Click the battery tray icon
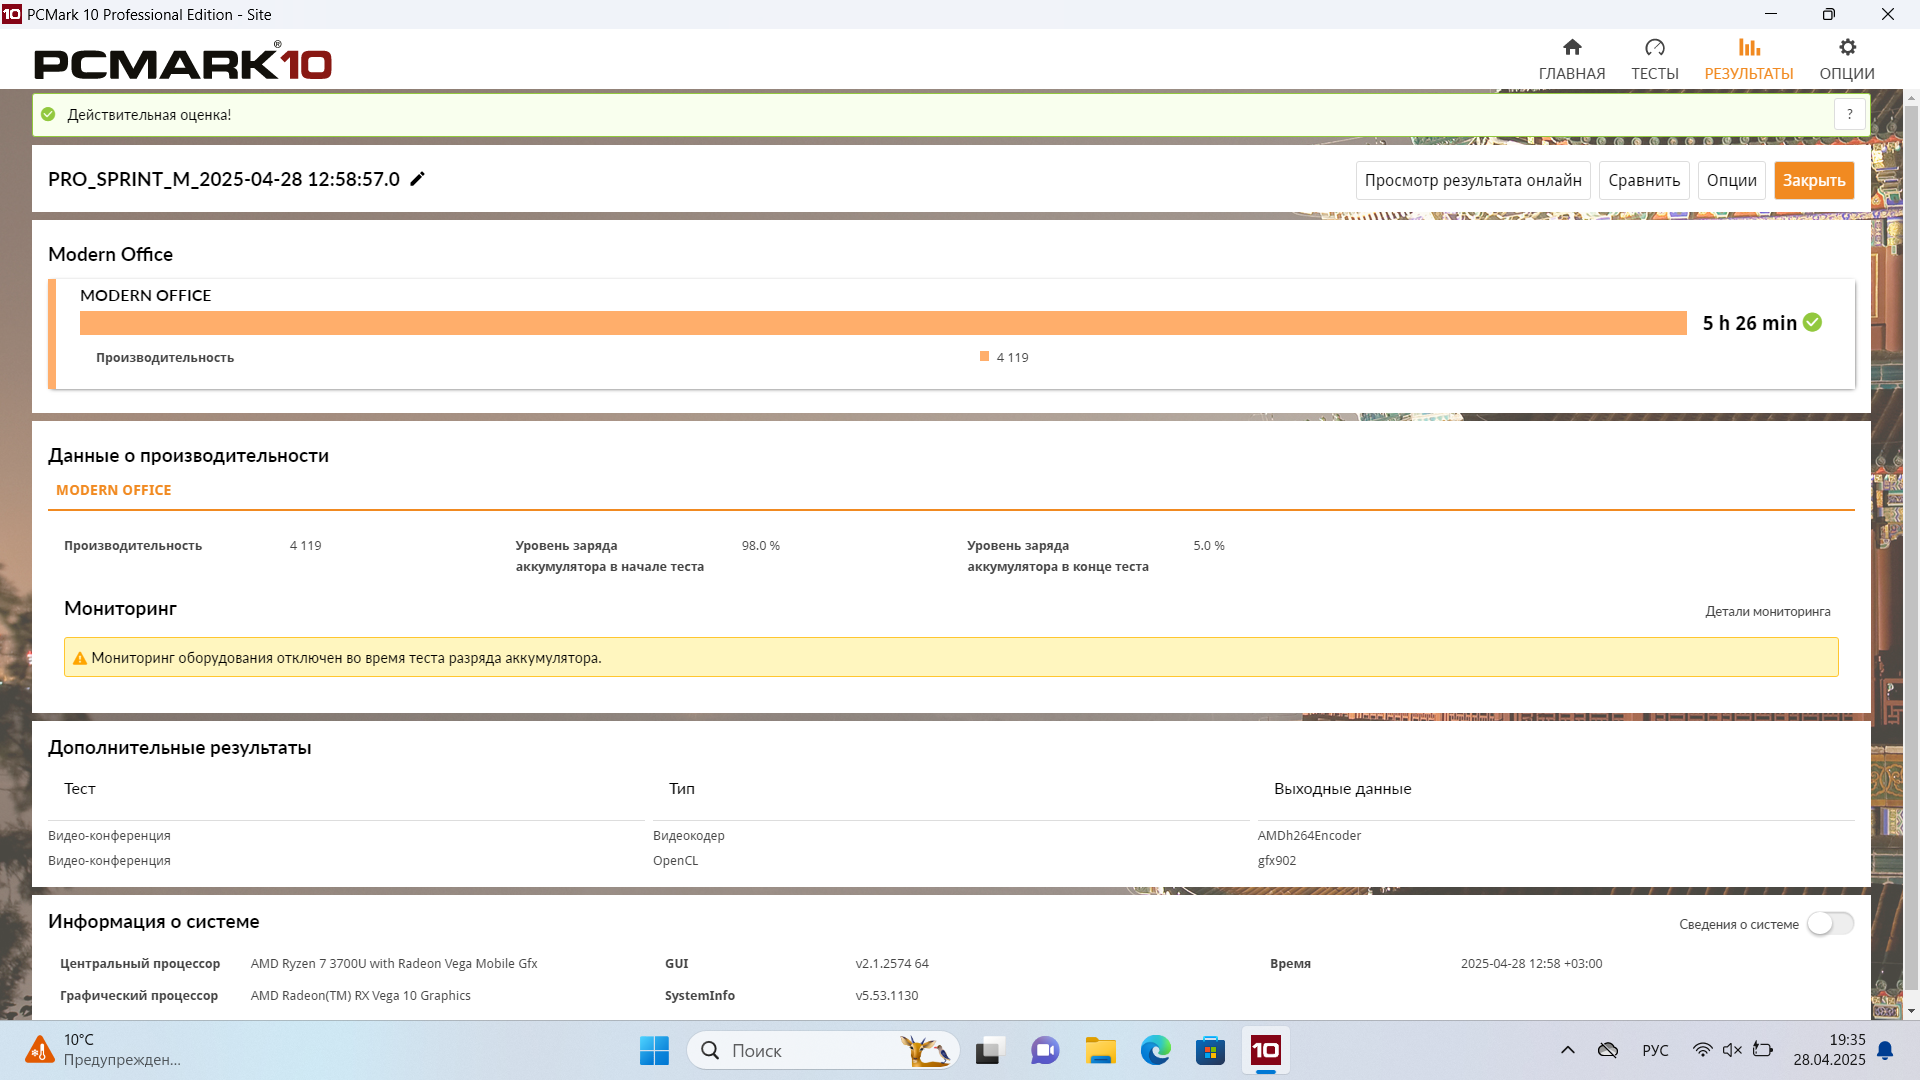1920x1080 pixels. (x=1763, y=1051)
